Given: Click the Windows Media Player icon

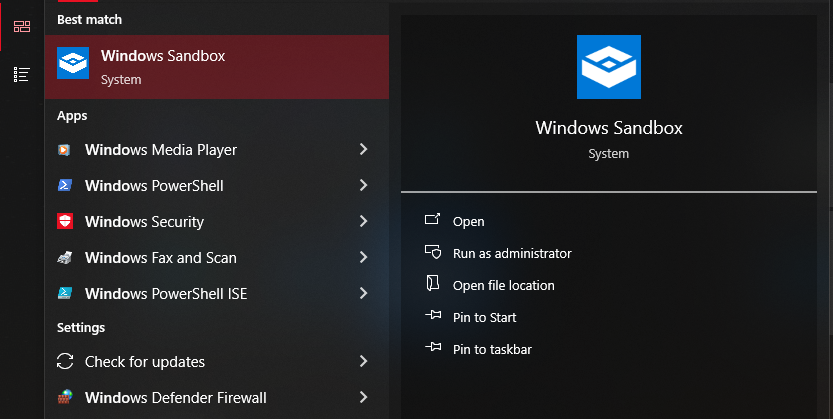Looking at the screenshot, I should pos(64,150).
